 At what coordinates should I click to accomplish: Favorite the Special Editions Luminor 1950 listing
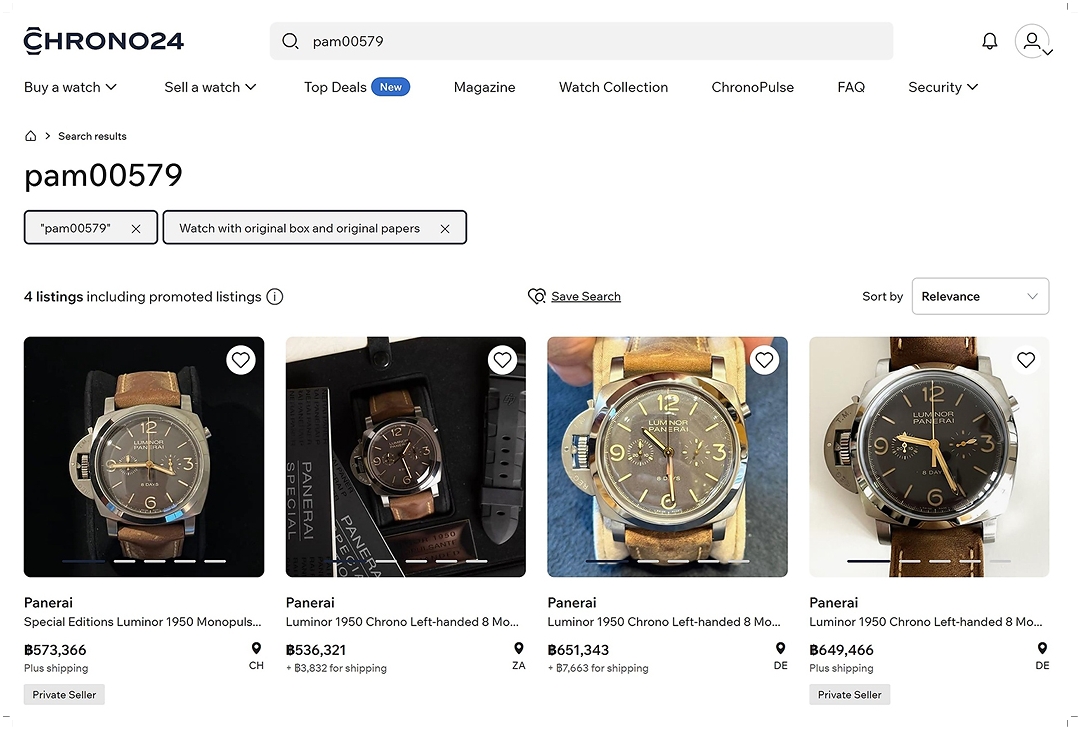[240, 360]
